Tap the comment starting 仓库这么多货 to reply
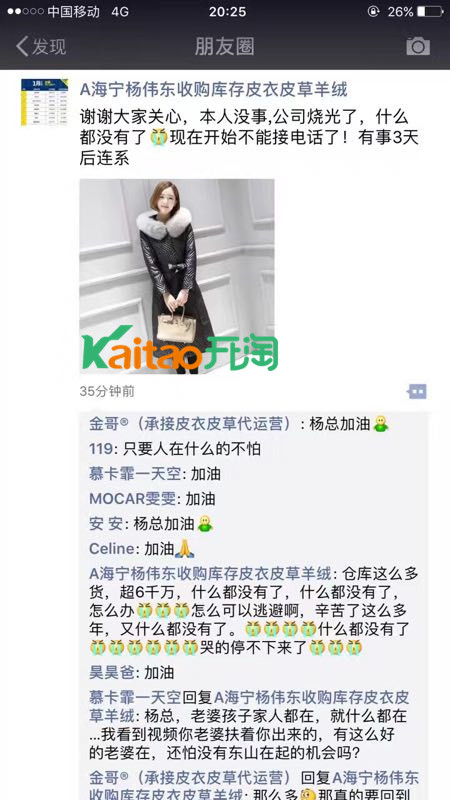 click(254, 610)
